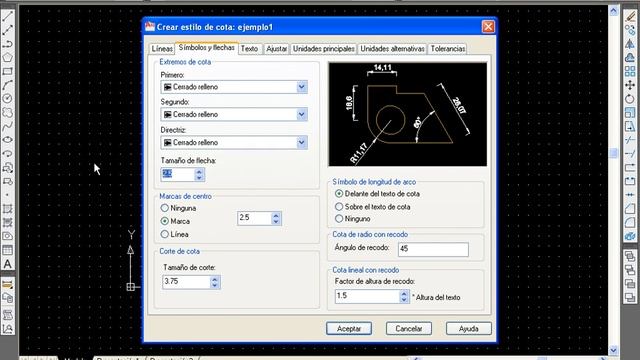Select the Offset tool

(x=630, y=58)
